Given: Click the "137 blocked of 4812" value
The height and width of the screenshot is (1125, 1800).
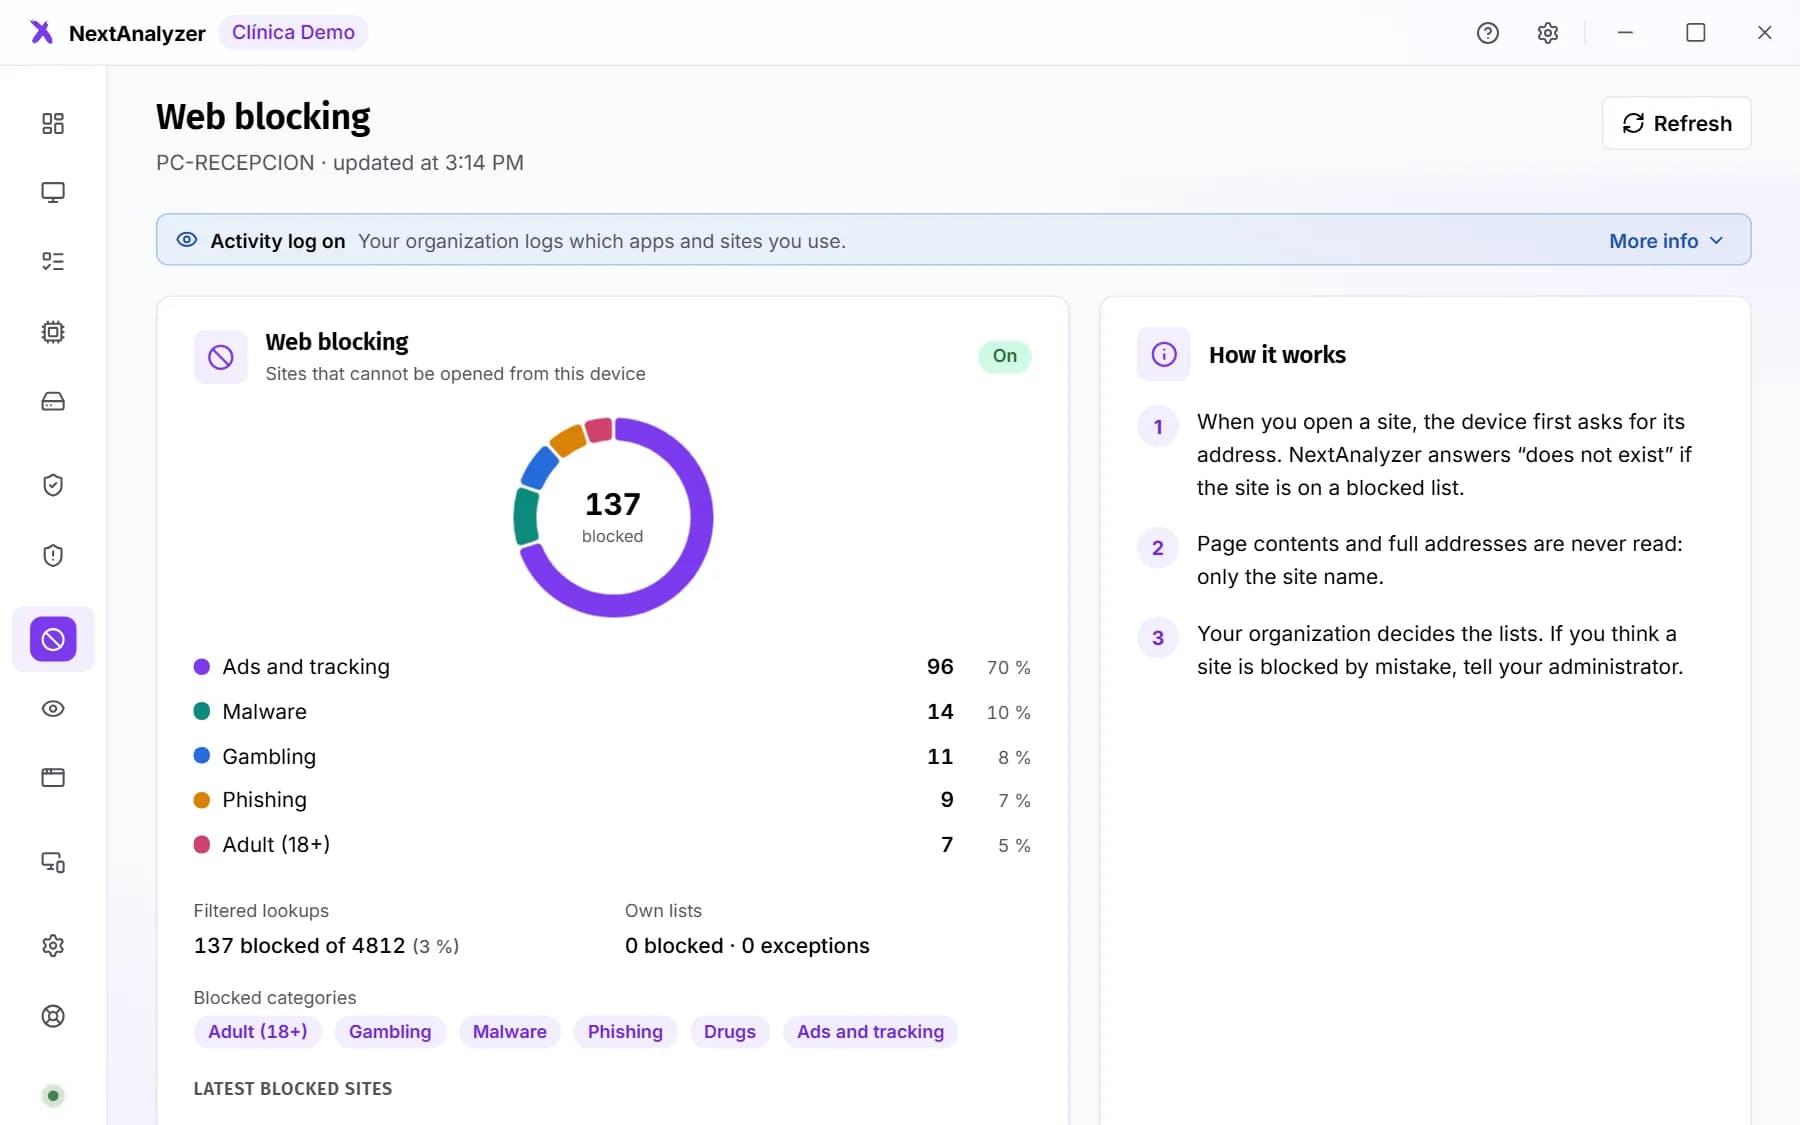Looking at the screenshot, I should click(x=300, y=946).
